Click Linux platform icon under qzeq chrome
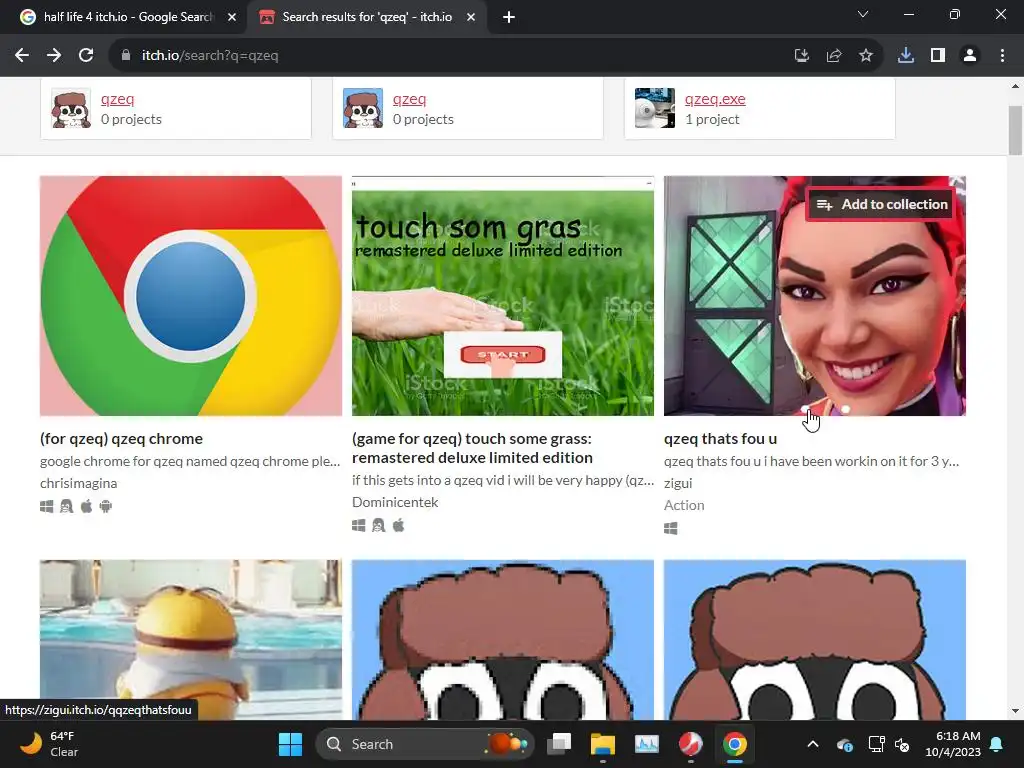Image resolution: width=1024 pixels, height=768 pixels. (x=67, y=506)
